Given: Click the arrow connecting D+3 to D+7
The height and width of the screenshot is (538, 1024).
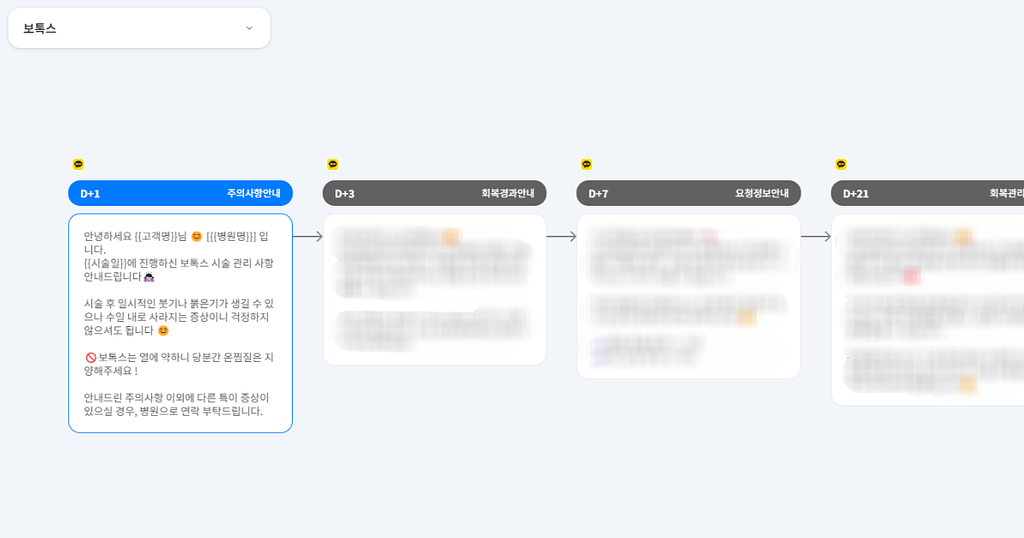Looking at the screenshot, I should tap(562, 237).
